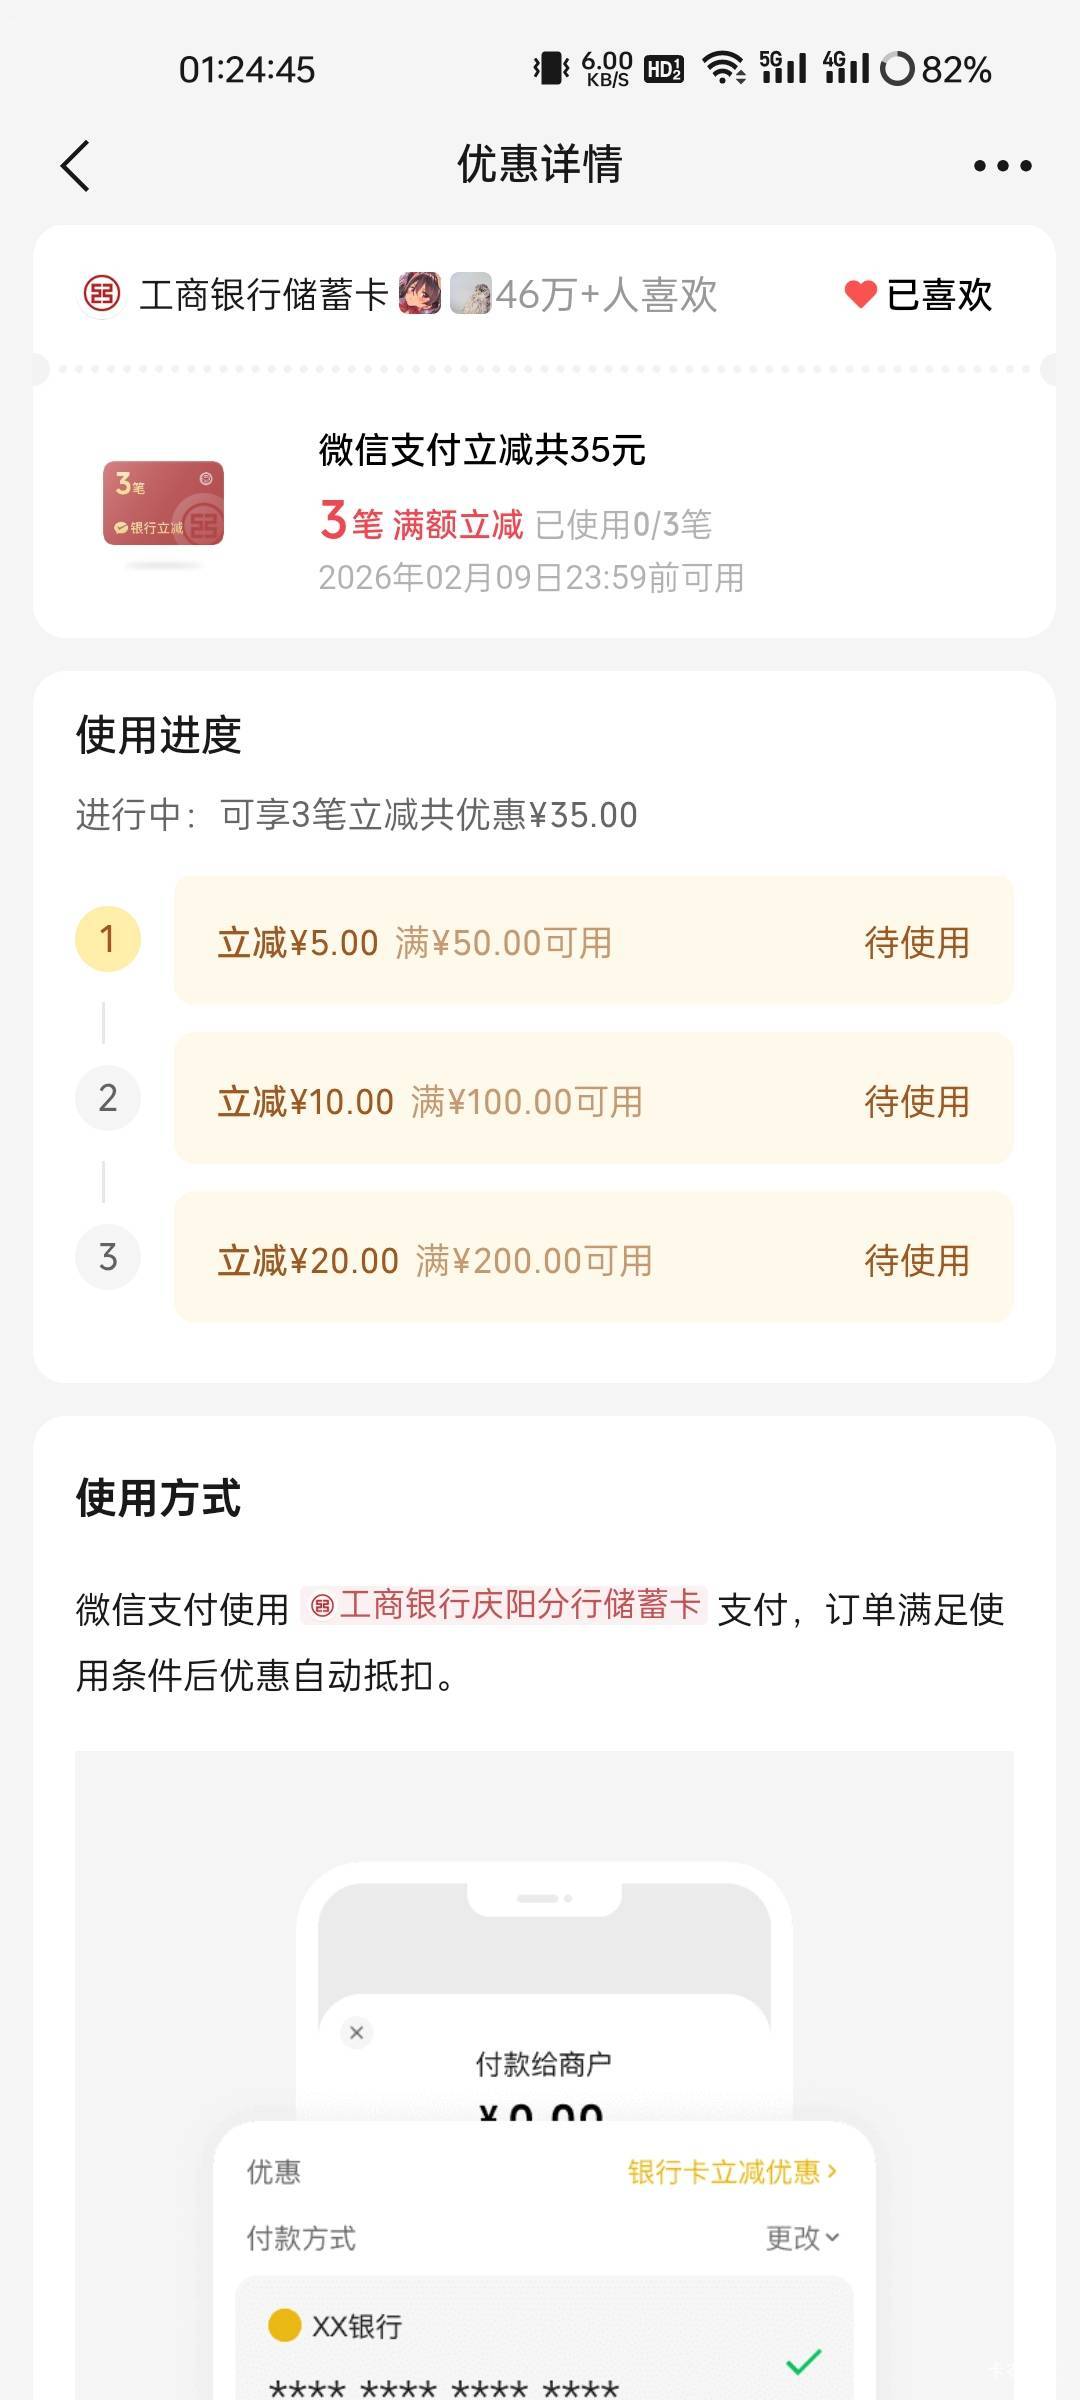
Task: Tap the 工商银行庆阳分行储蓄卡 link
Action: click(505, 1605)
